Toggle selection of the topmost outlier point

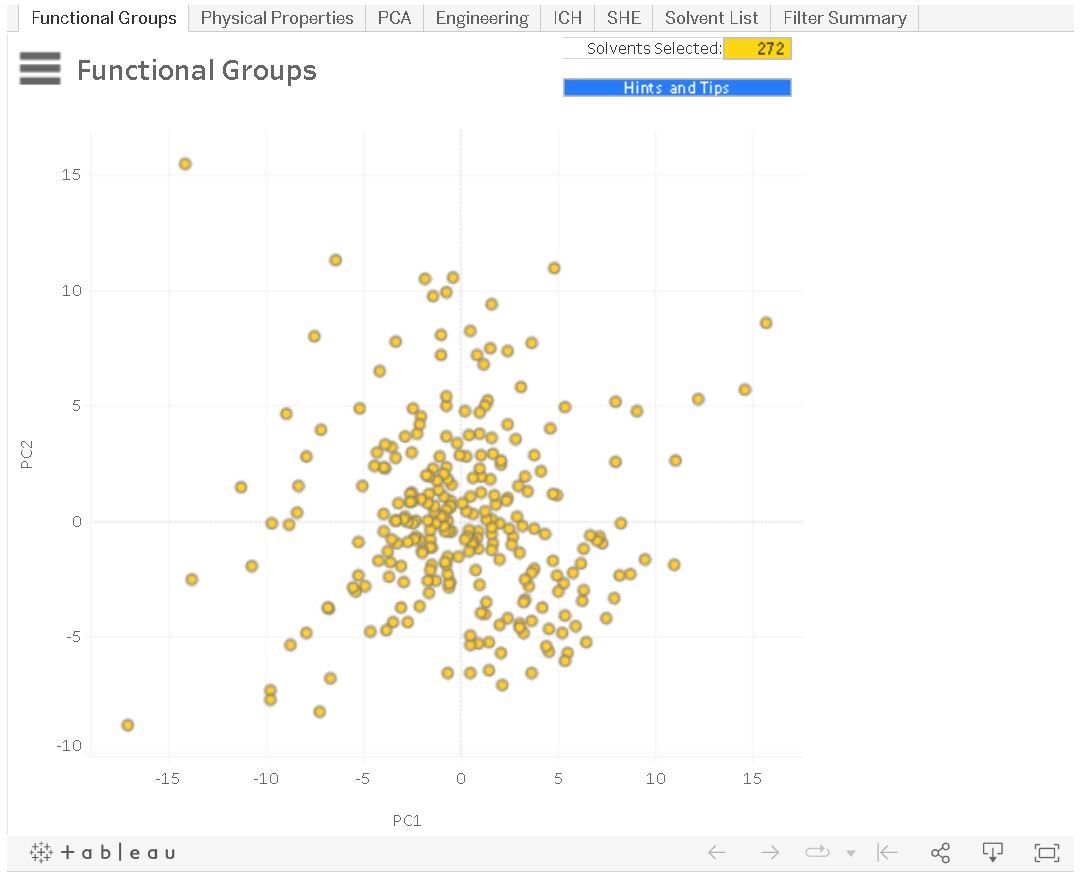pos(184,162)
